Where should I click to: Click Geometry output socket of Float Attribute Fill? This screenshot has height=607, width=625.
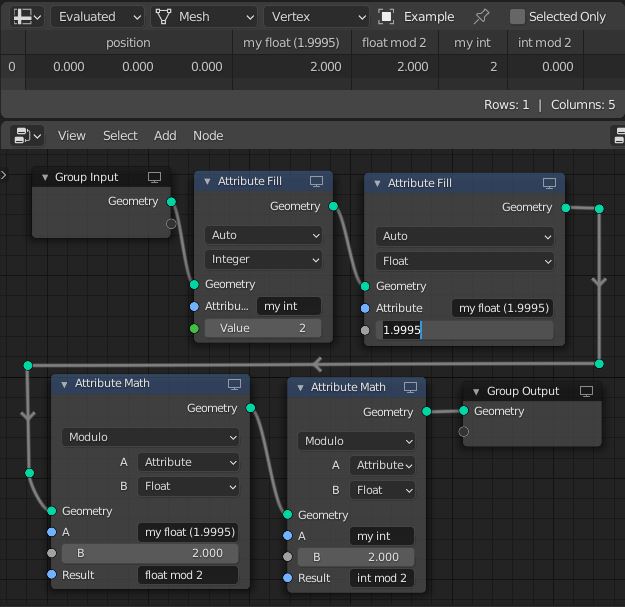coord(566,208)
